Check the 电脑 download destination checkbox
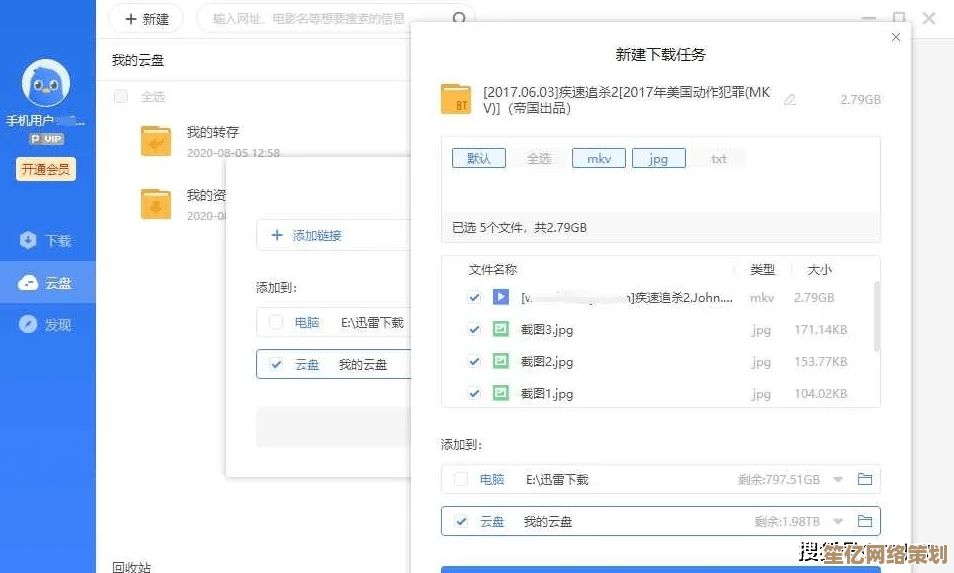This screenshot has height=573, width=954. (x=461, y=479)
